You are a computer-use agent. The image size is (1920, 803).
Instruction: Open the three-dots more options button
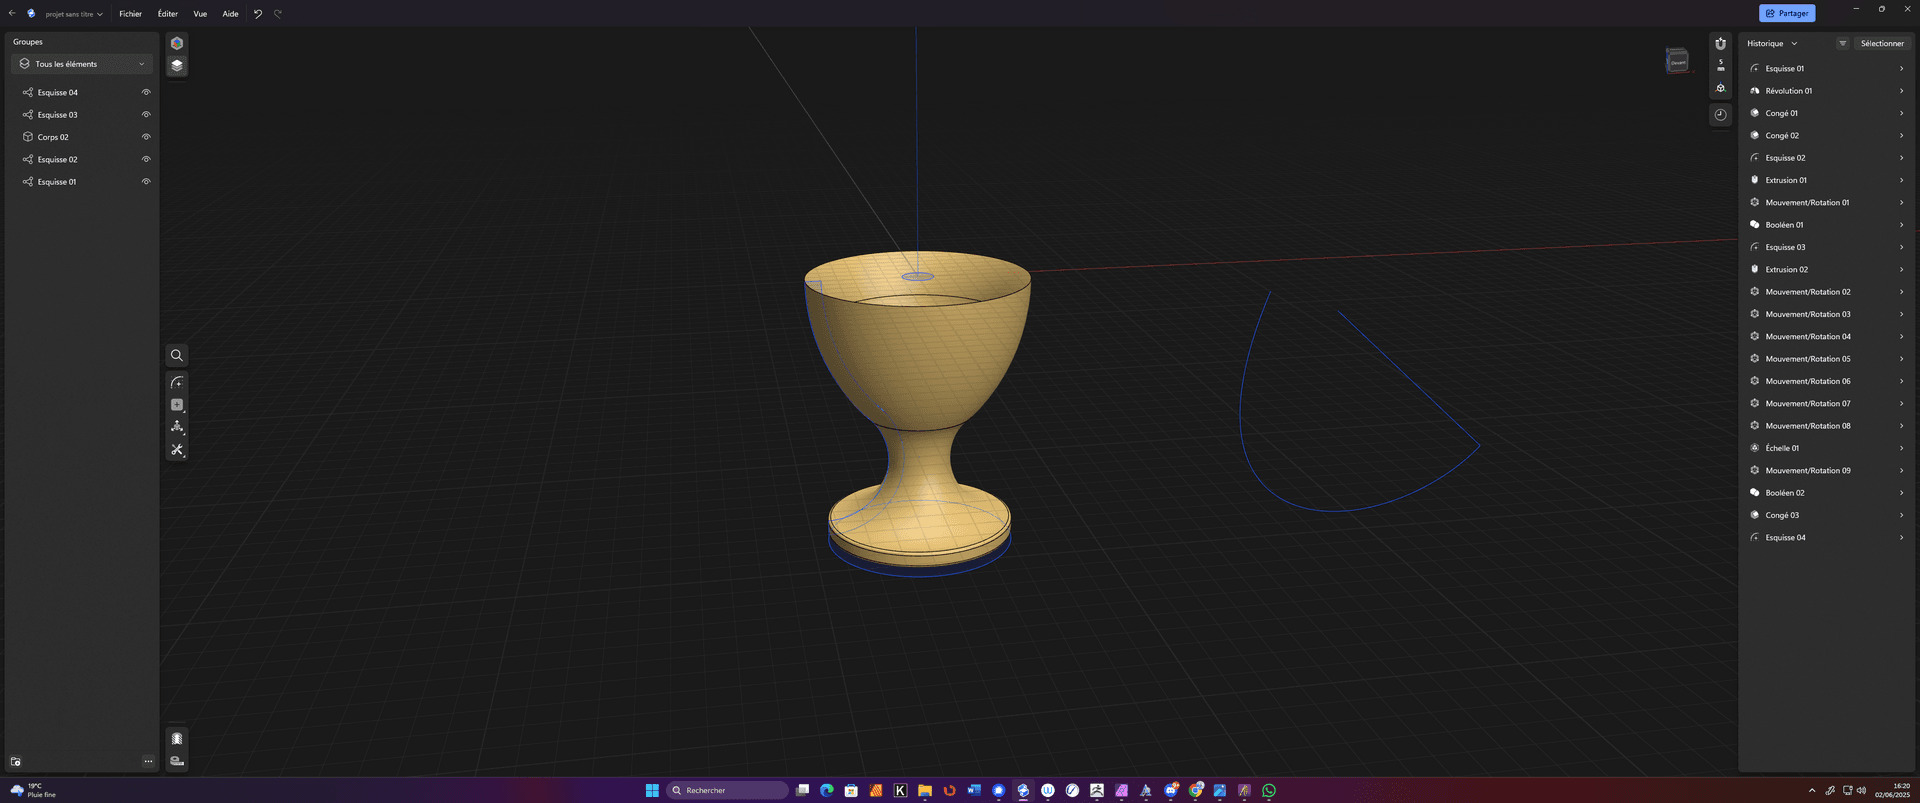click(148, 762)
